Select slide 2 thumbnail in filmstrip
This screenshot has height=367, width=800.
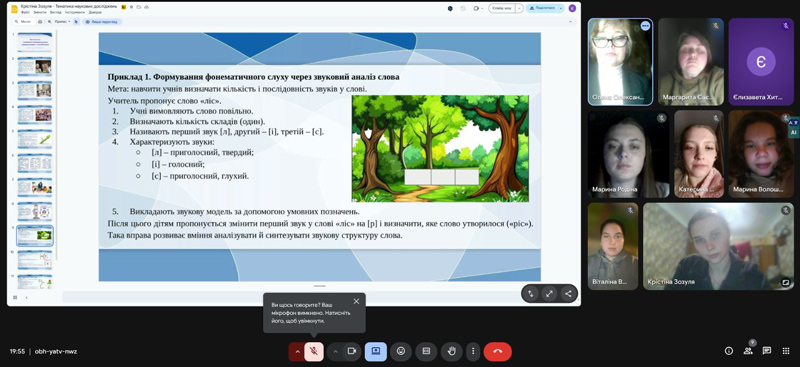tap(35, 66)
